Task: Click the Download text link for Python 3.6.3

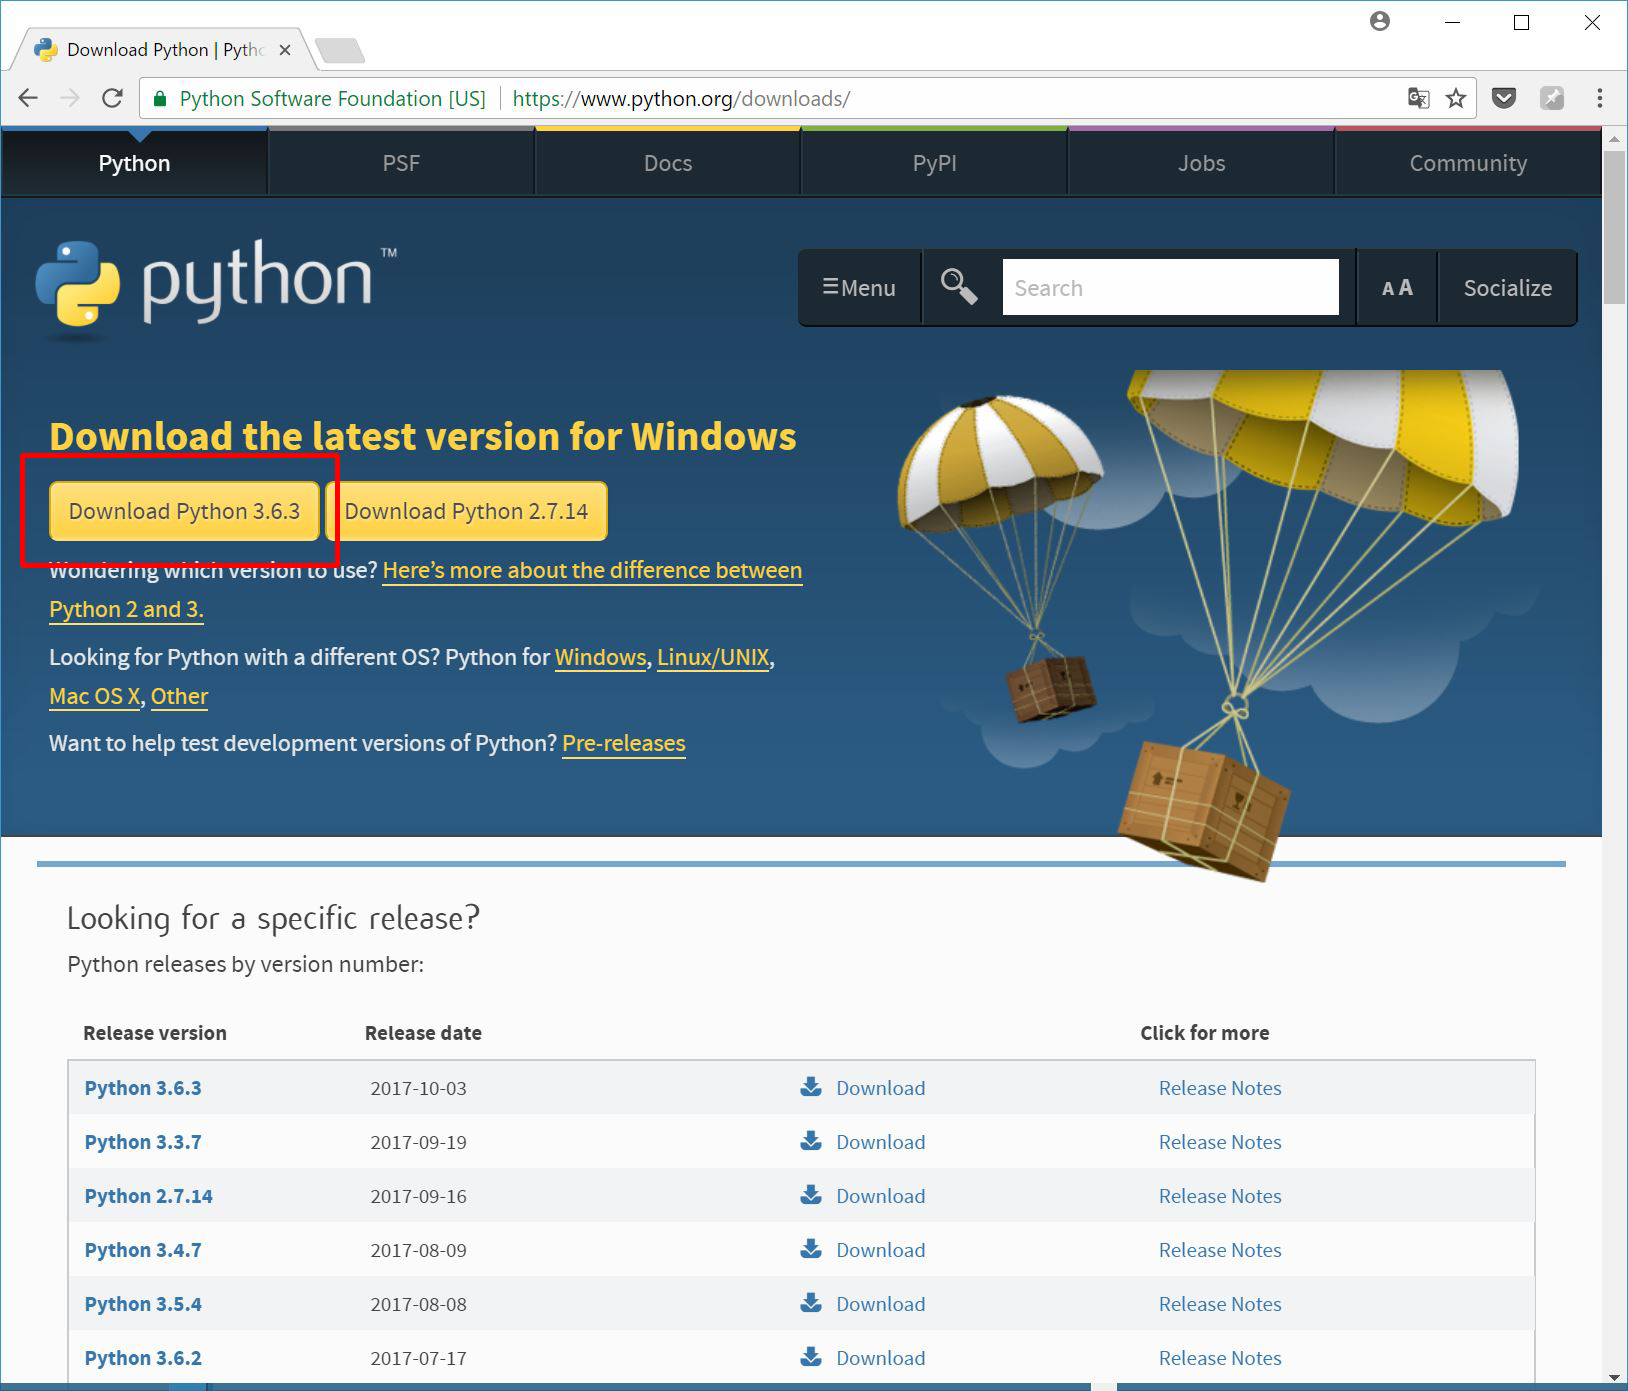Action: coord(881,1088)
